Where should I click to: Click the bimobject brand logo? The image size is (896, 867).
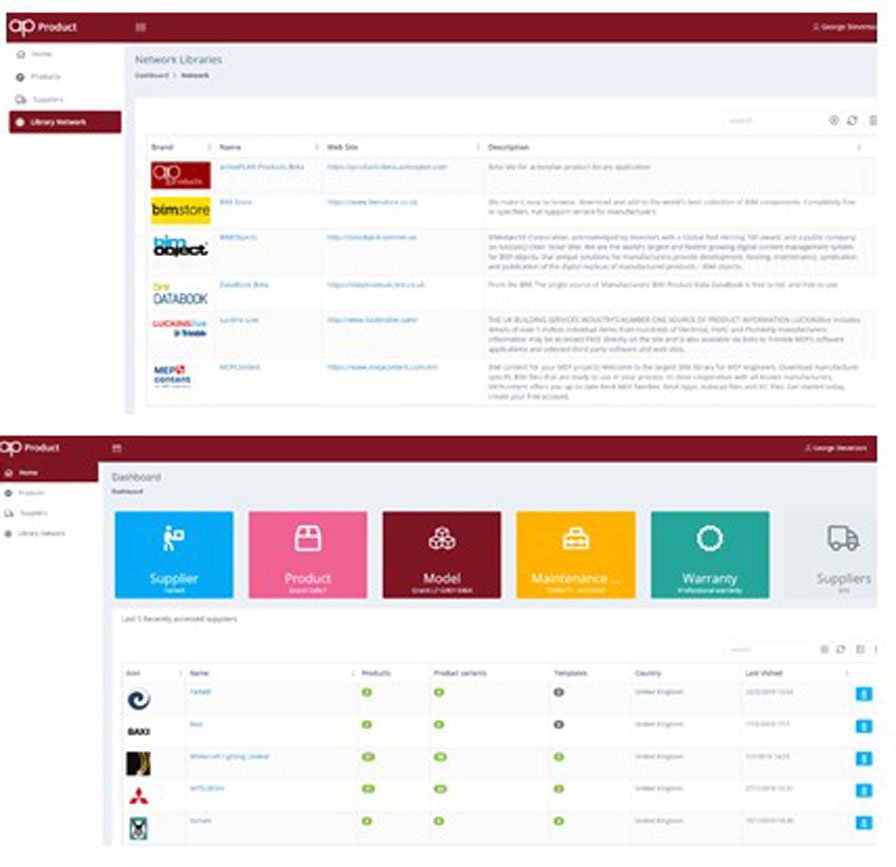181,246
